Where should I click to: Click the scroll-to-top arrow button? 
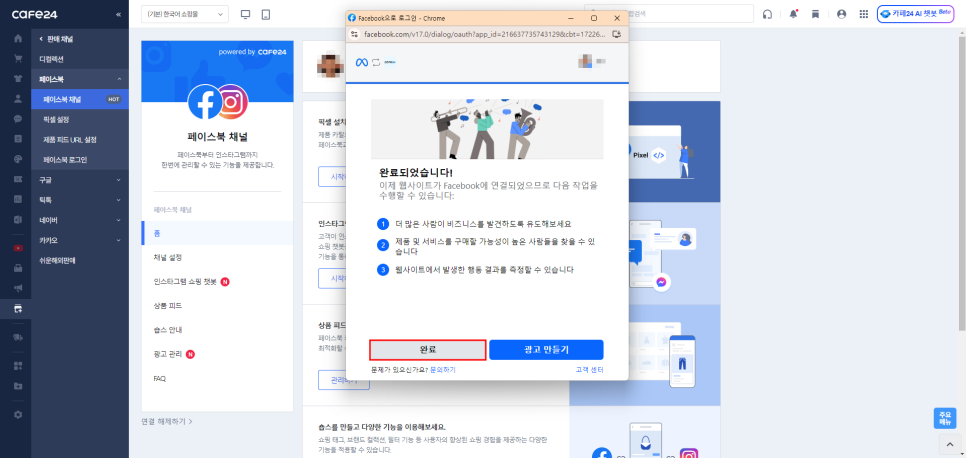pos(949,444)
